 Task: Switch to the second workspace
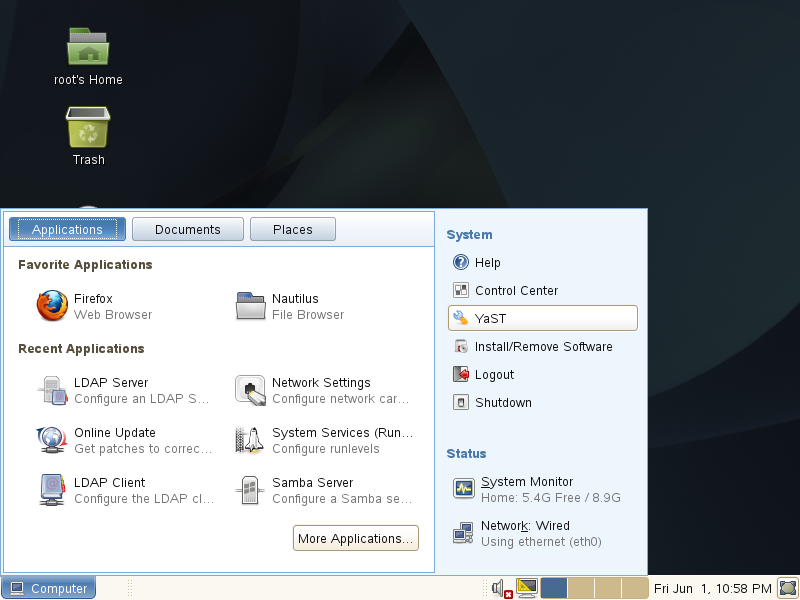click(581, 588)
